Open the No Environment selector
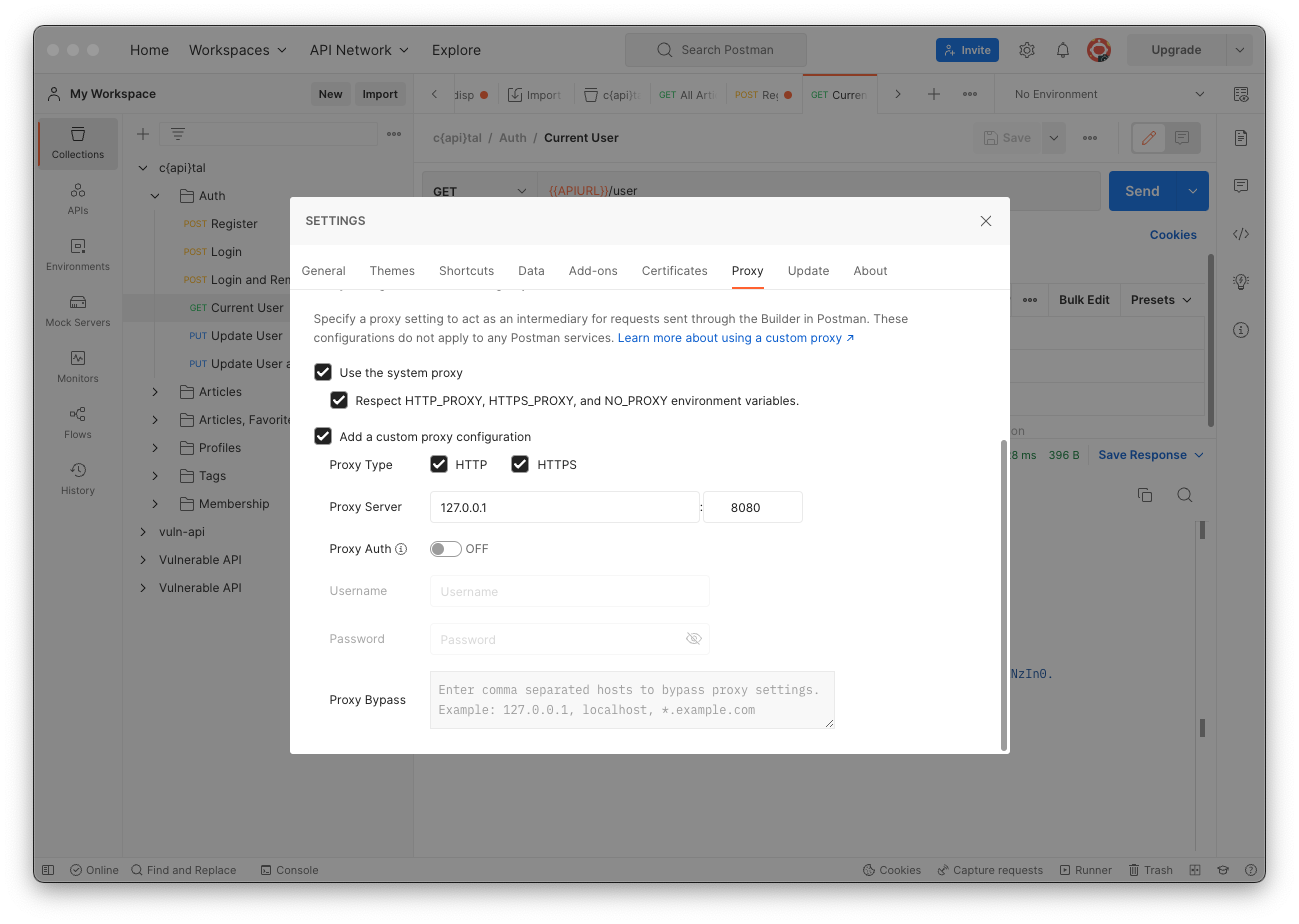 point(1109,94)
